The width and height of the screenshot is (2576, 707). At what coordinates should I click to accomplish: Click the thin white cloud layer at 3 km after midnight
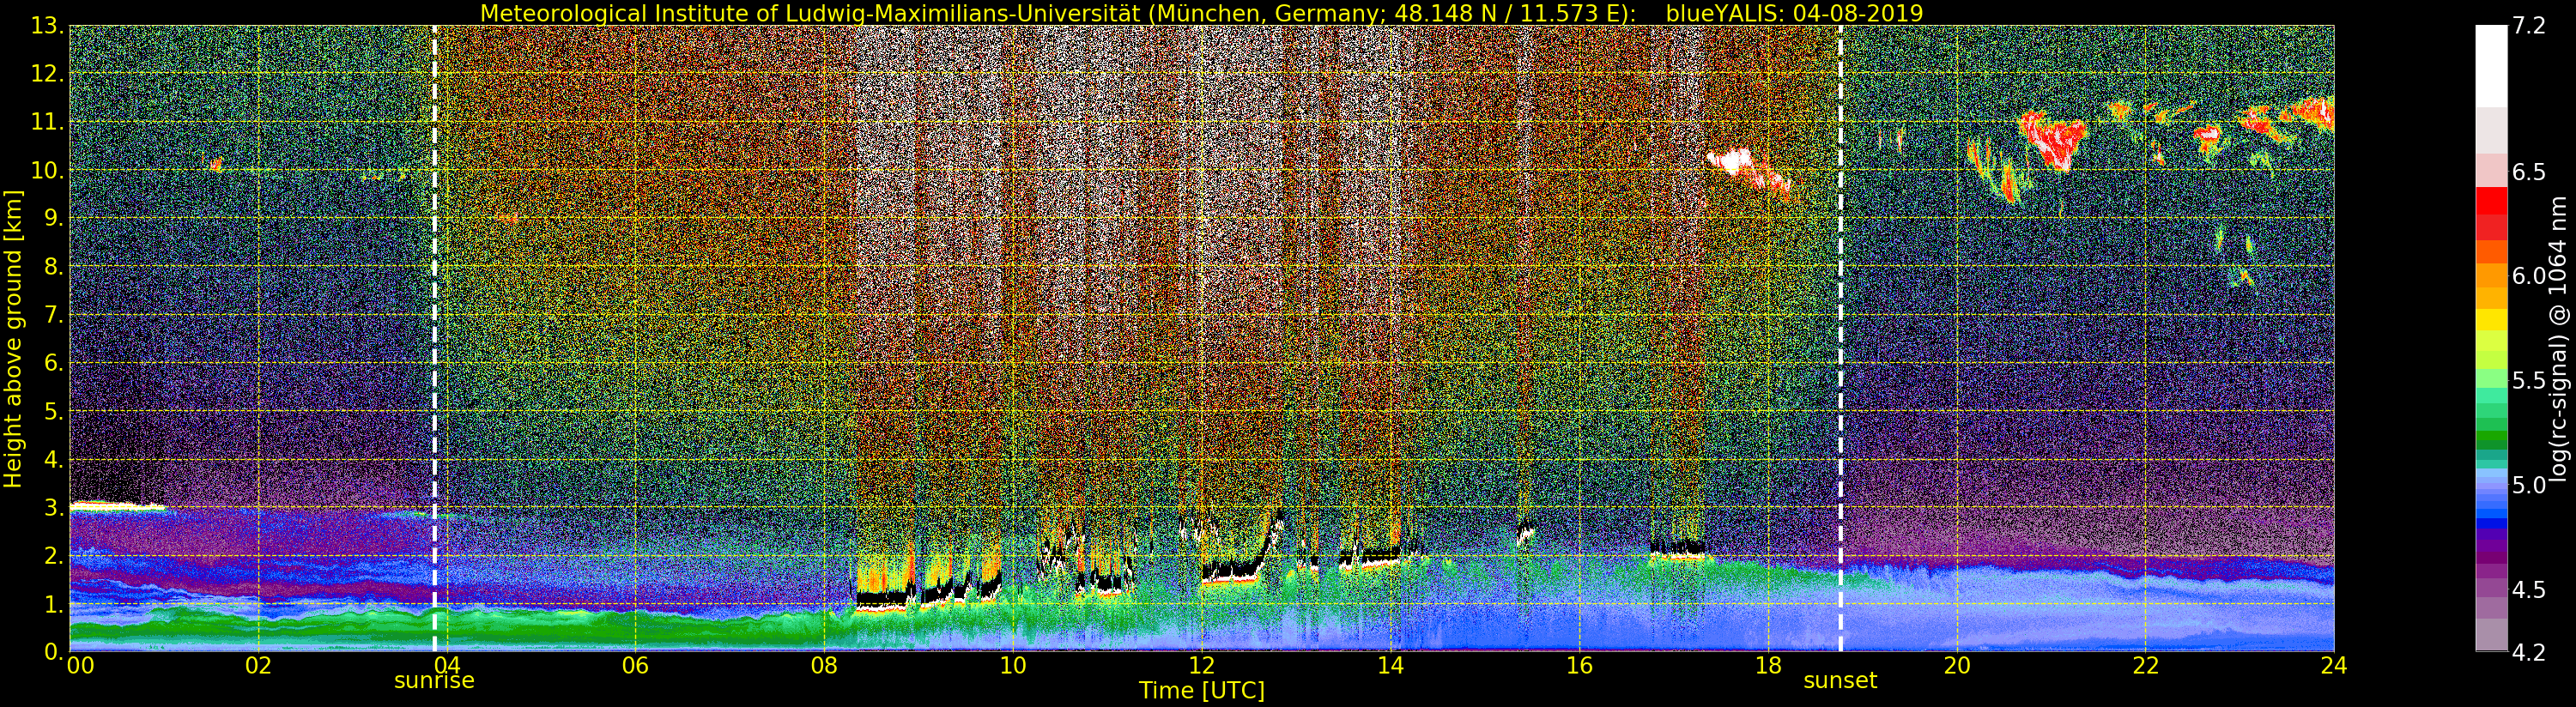click(x=118, y=507)
